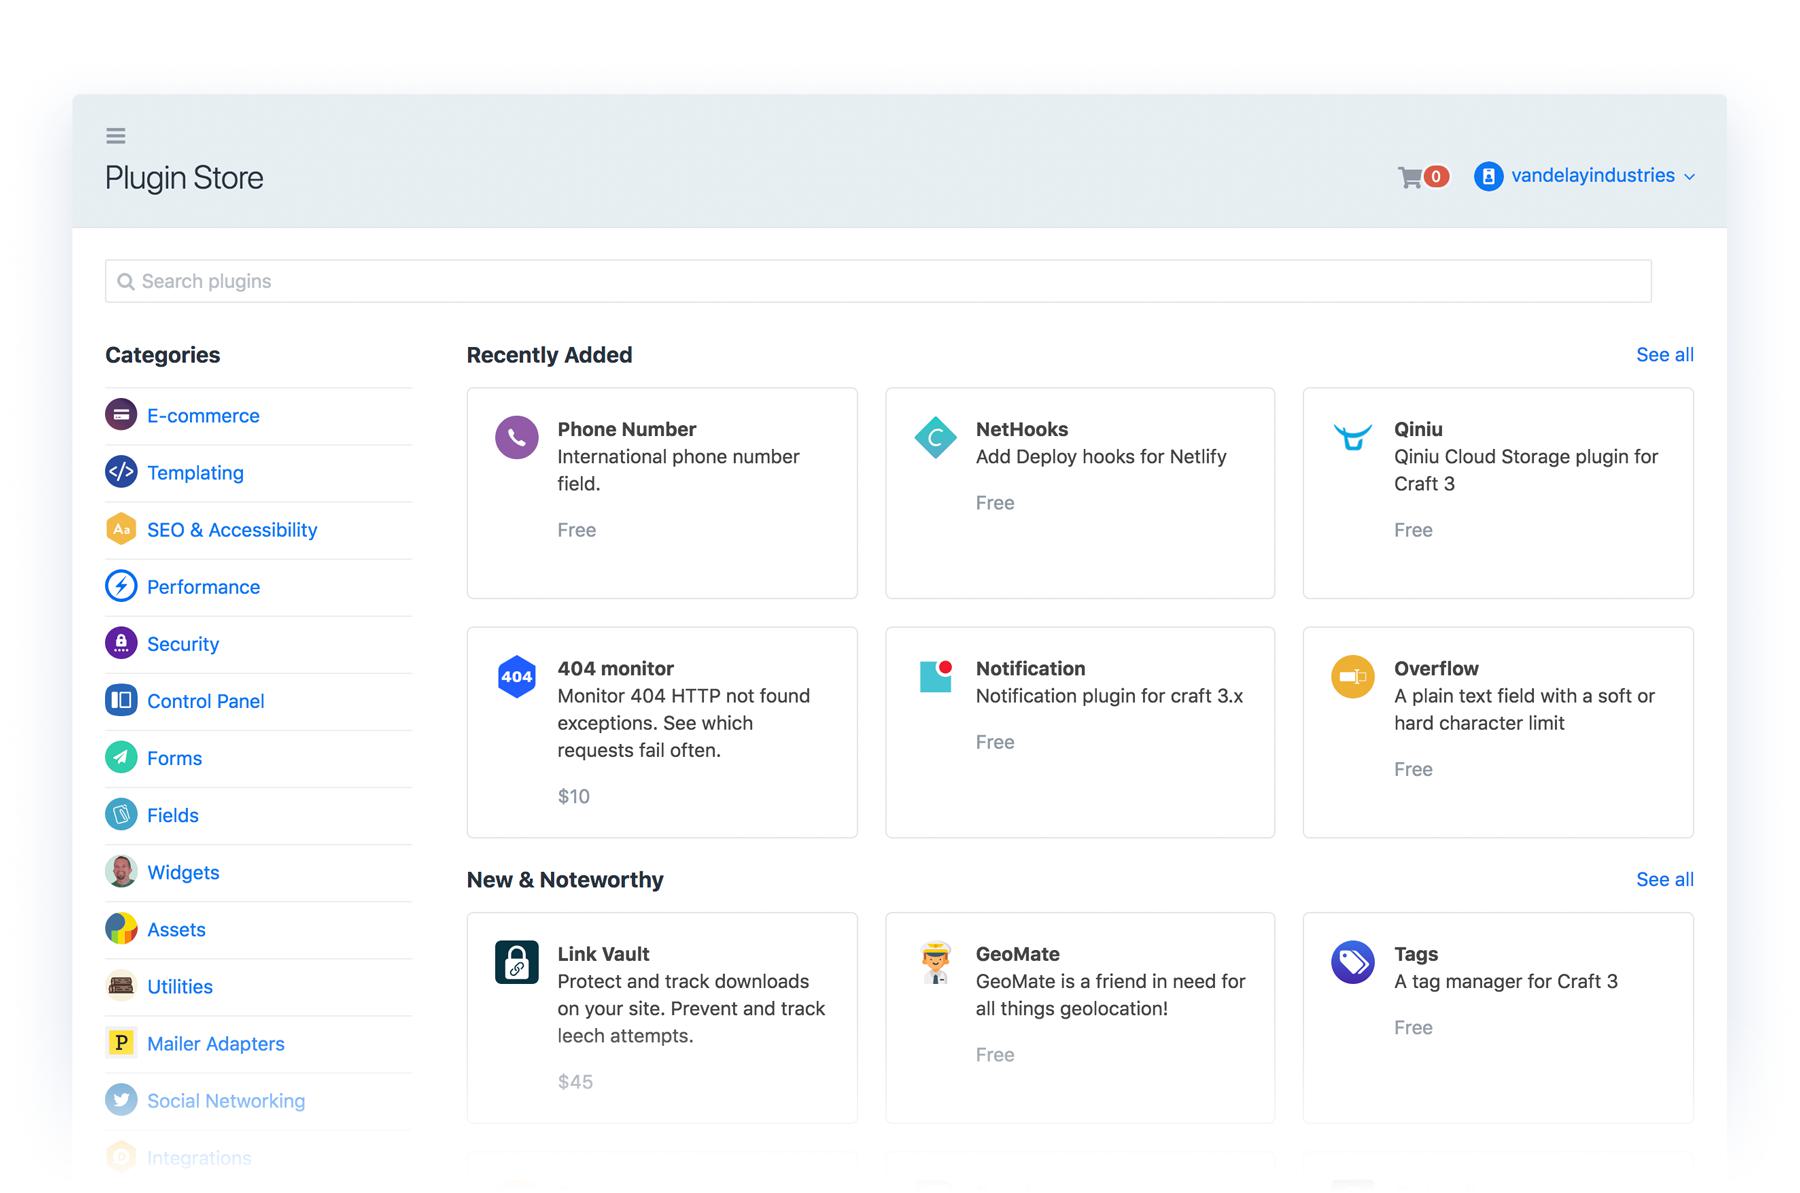Click the Phone Number plugin icon
Viewport: 1800px width, 1193px height.
517,438
